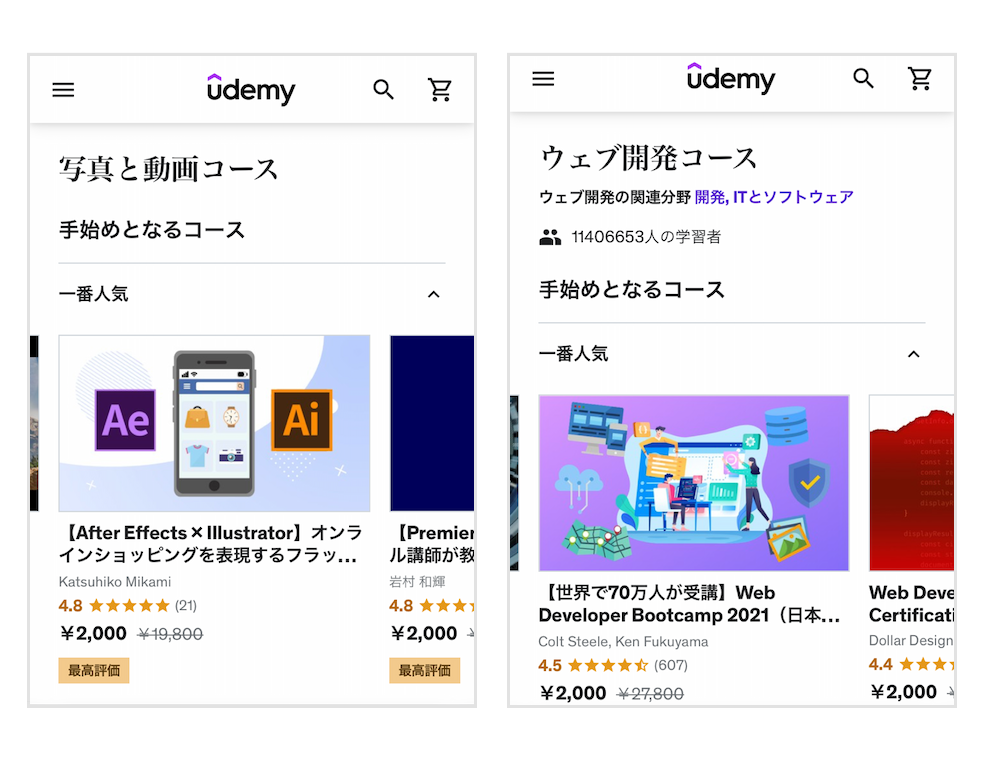Click original price ¥27,800 strikethrough

point(650,694)
